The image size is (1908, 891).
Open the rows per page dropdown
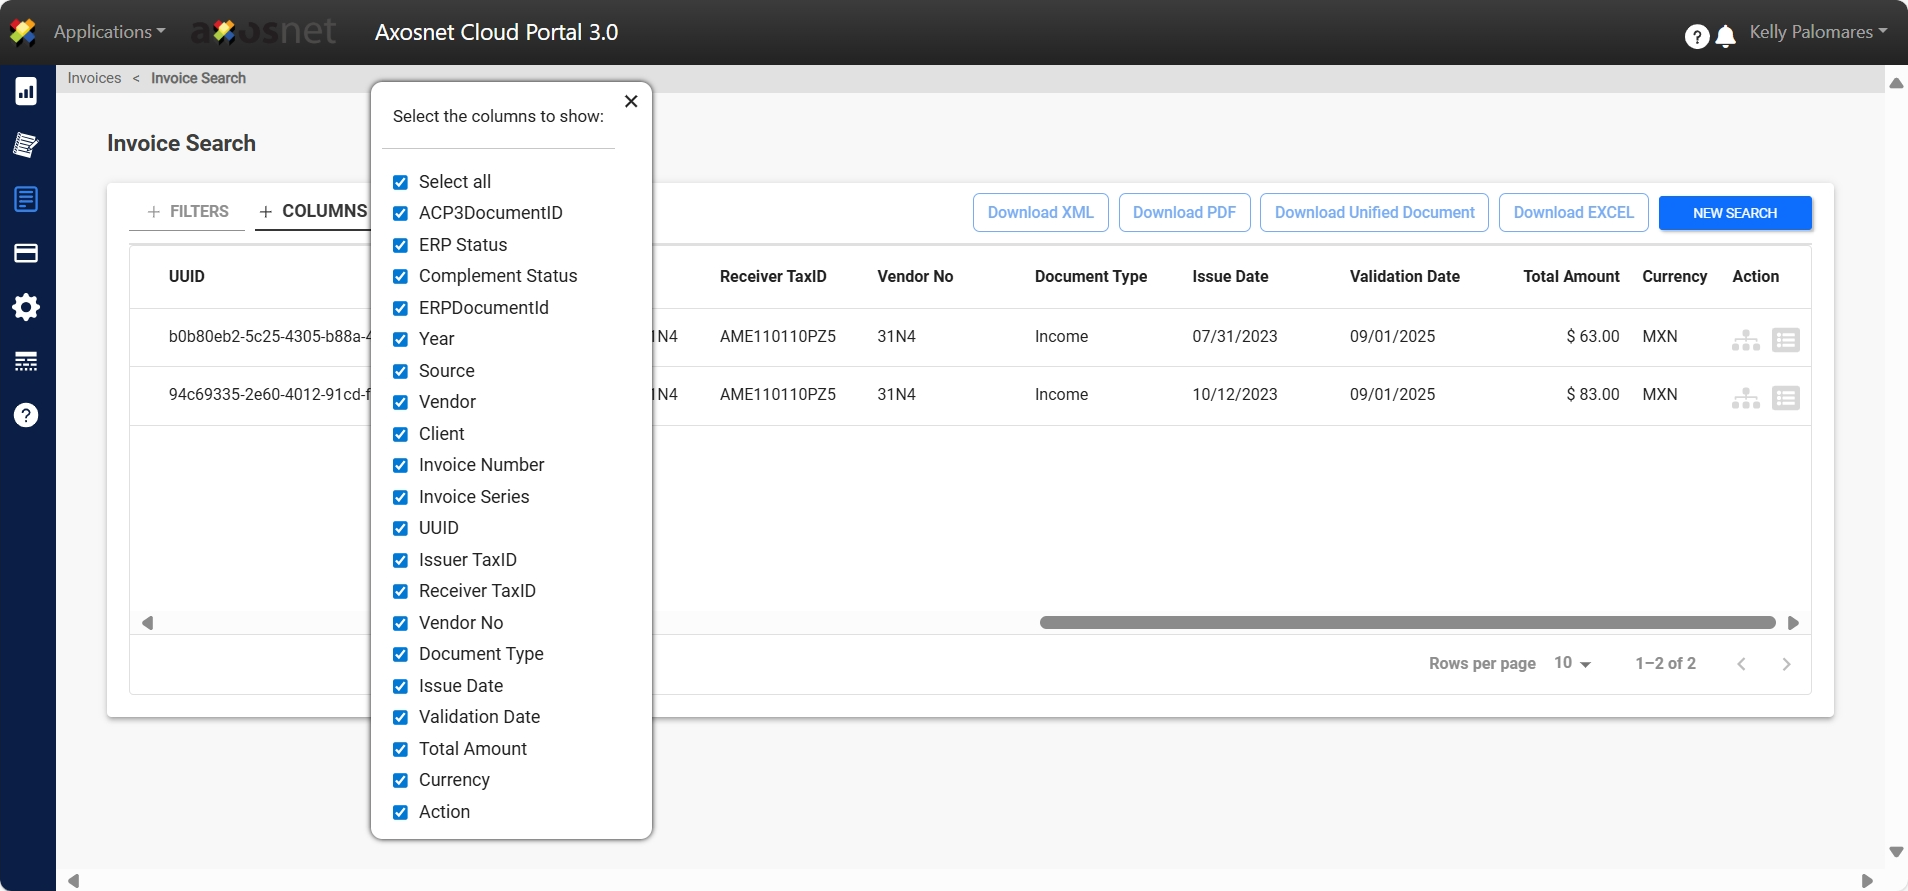pos(1572,663)
